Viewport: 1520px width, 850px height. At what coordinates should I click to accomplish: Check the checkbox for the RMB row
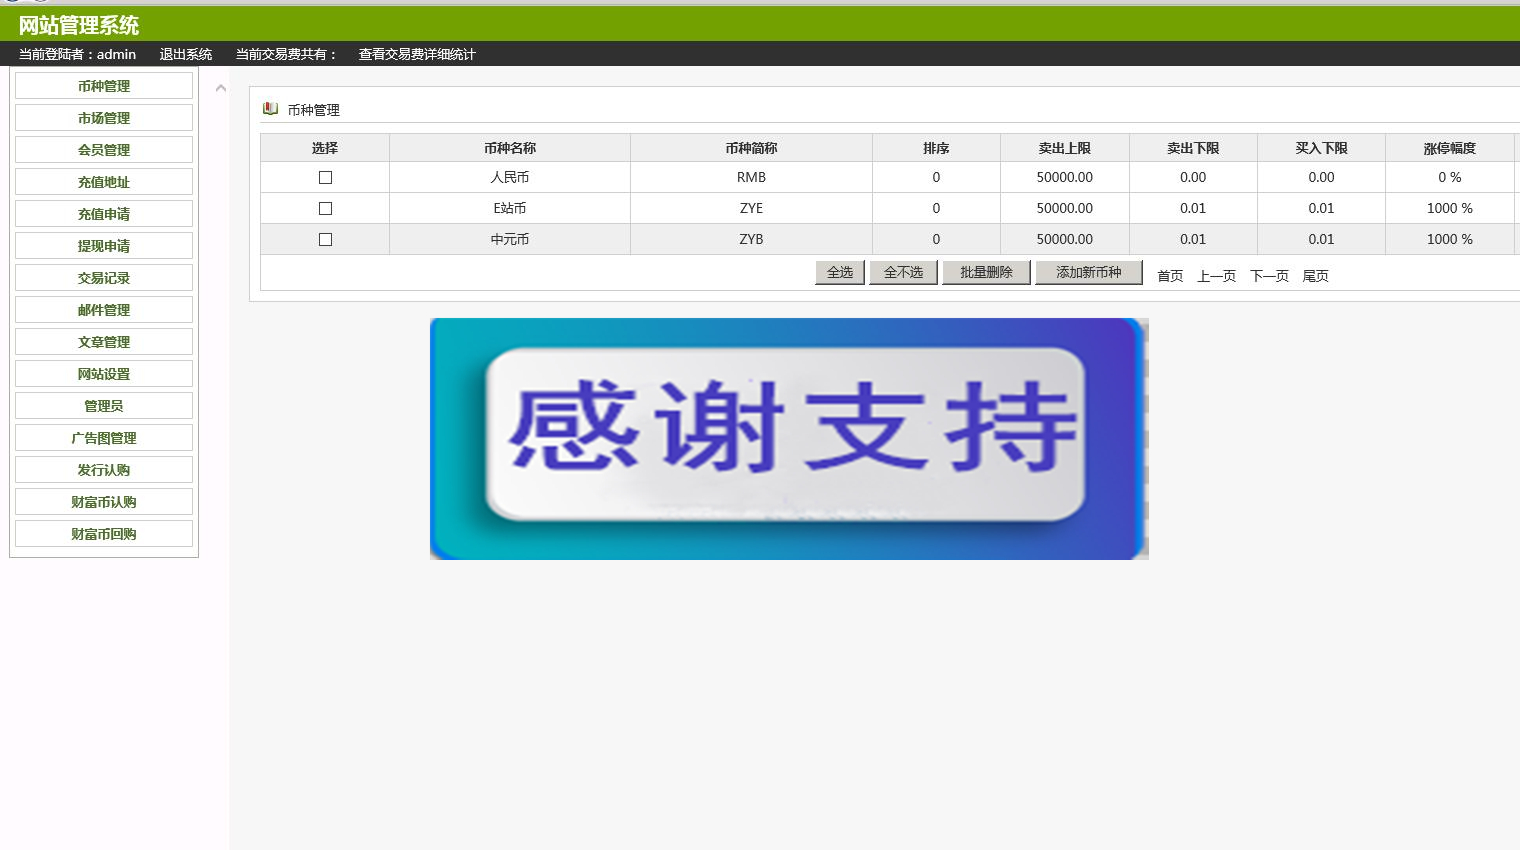pyautogui.click(x=324, y=177)
